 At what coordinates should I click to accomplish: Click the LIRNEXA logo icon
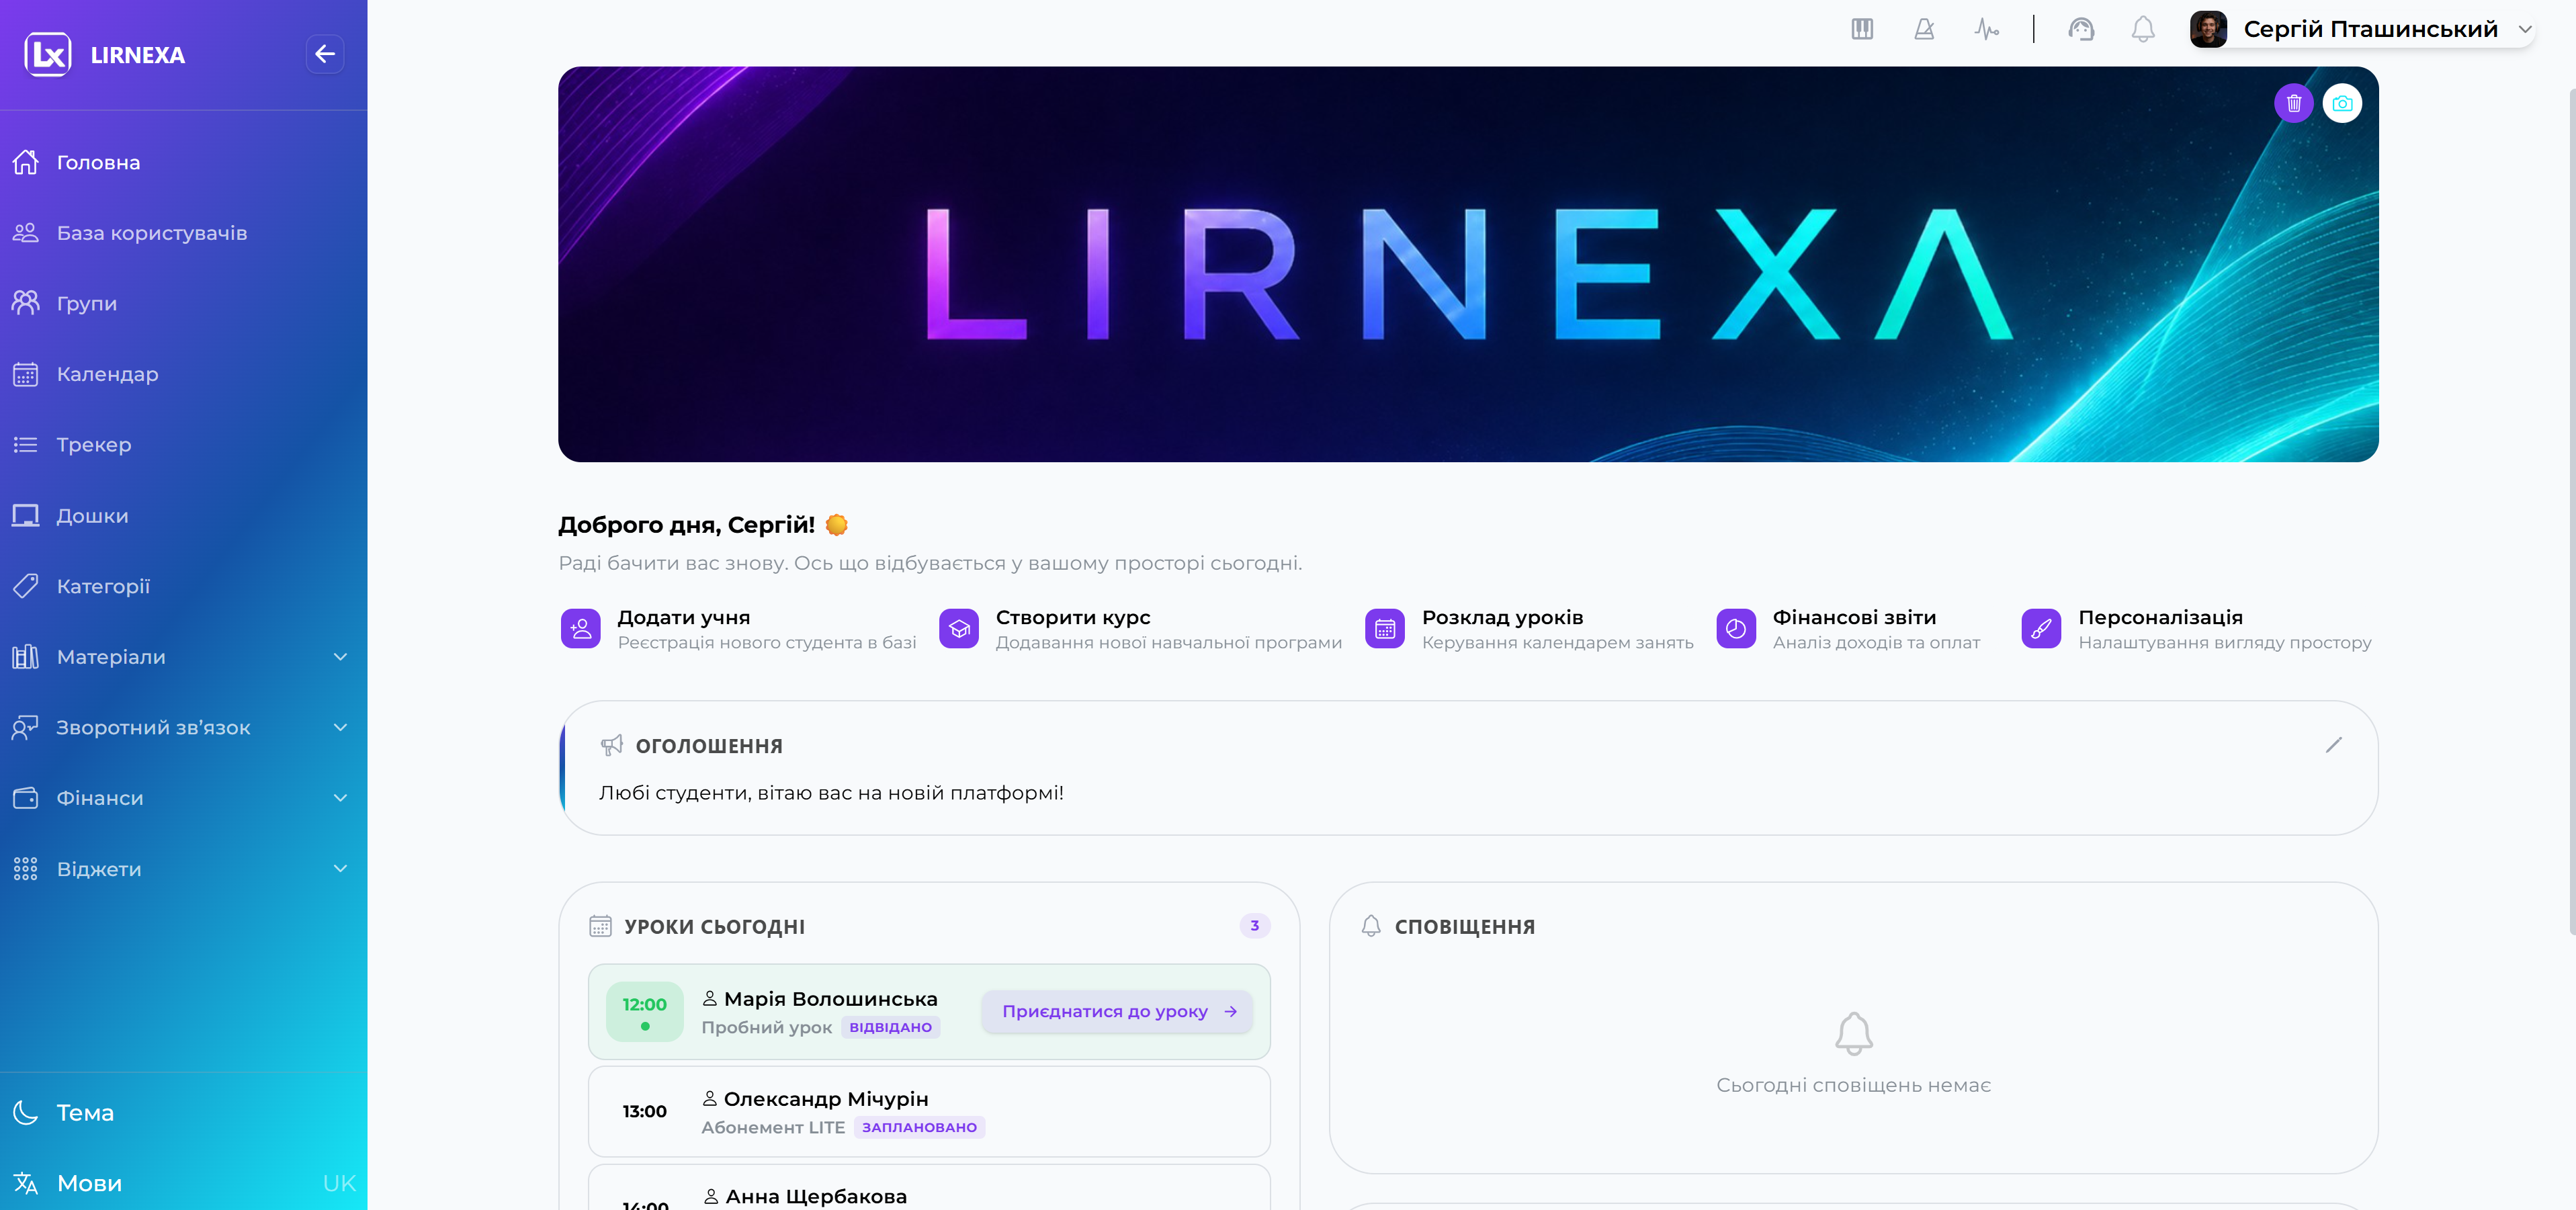point(48,54)
